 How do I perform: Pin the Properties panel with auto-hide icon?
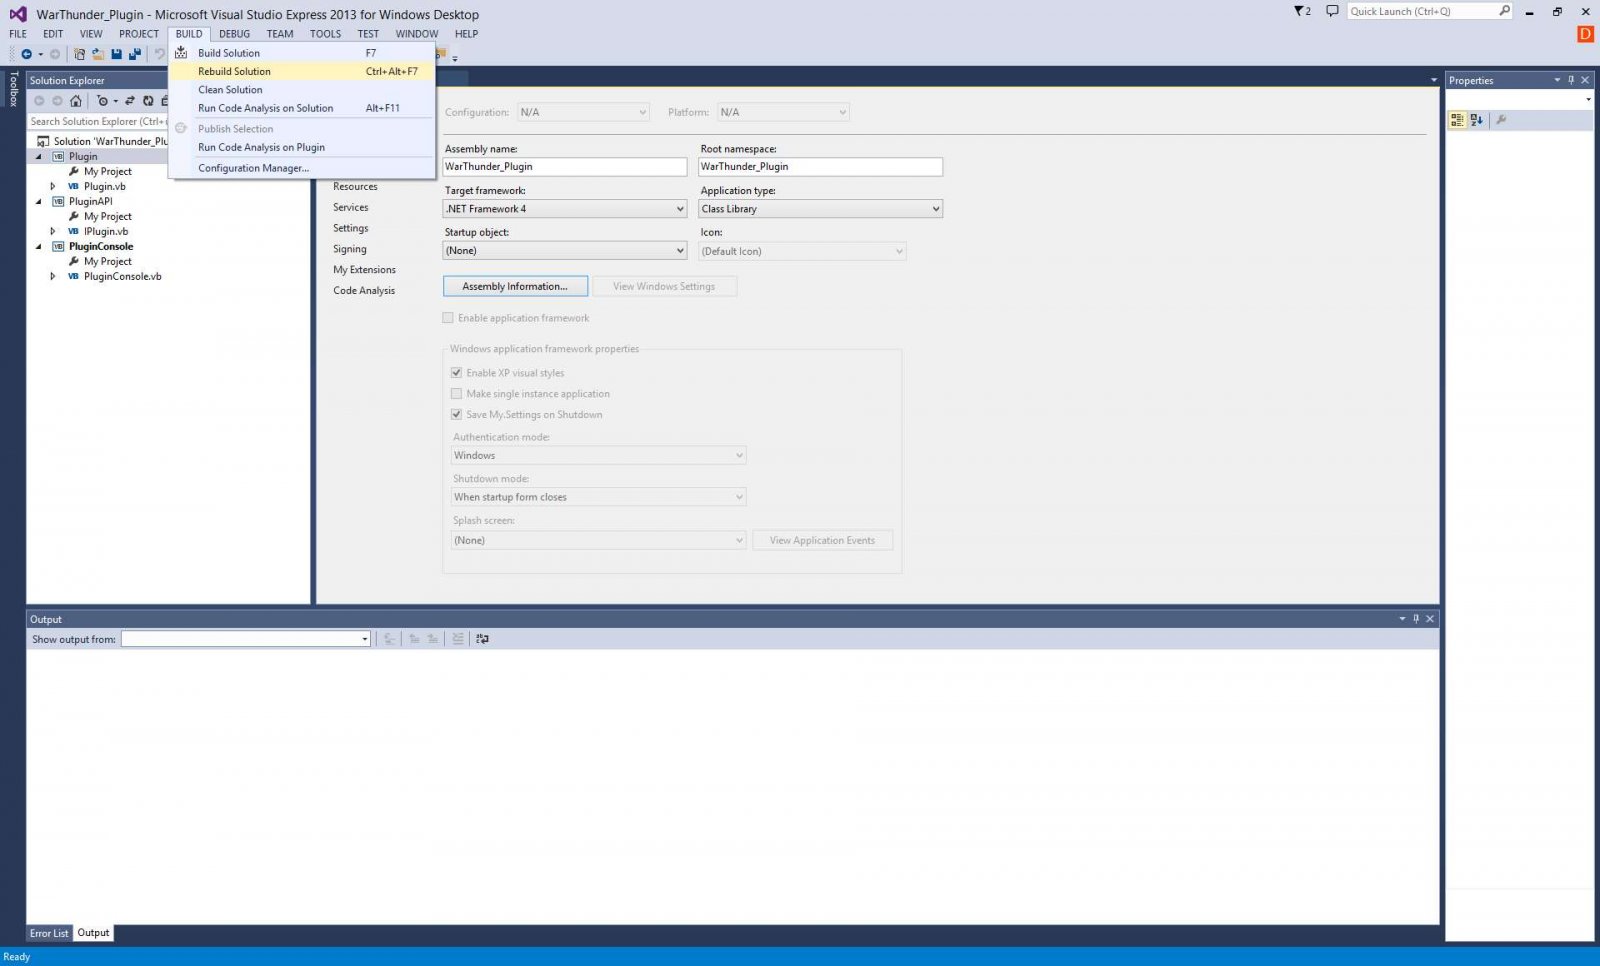pyautogui.click(x=1571, y=80)
